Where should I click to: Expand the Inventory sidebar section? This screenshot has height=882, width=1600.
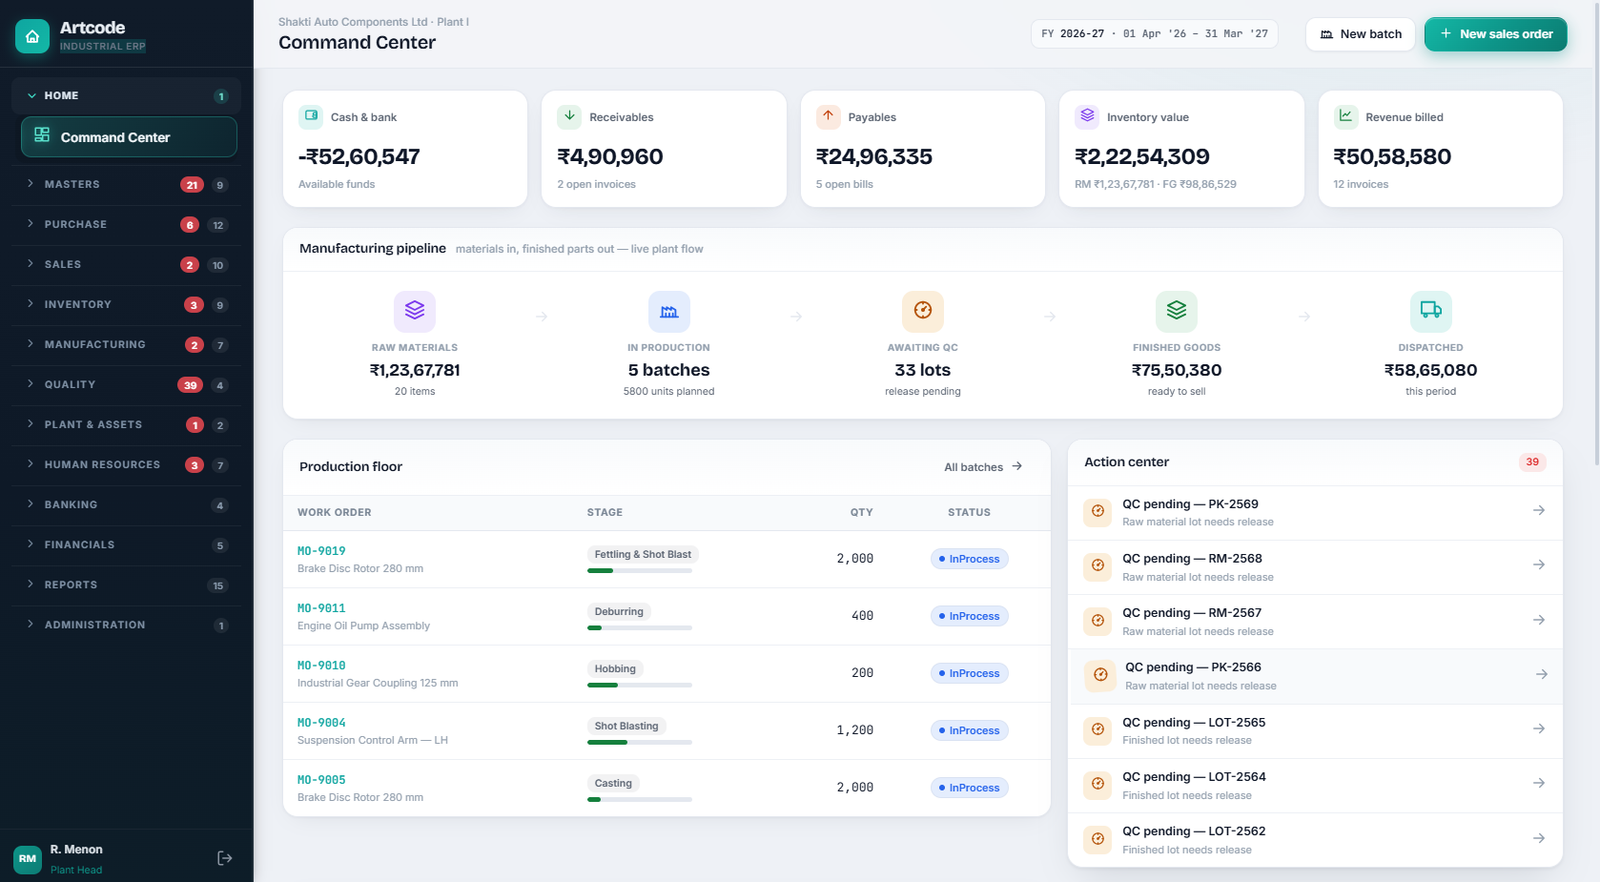(126, 304)
